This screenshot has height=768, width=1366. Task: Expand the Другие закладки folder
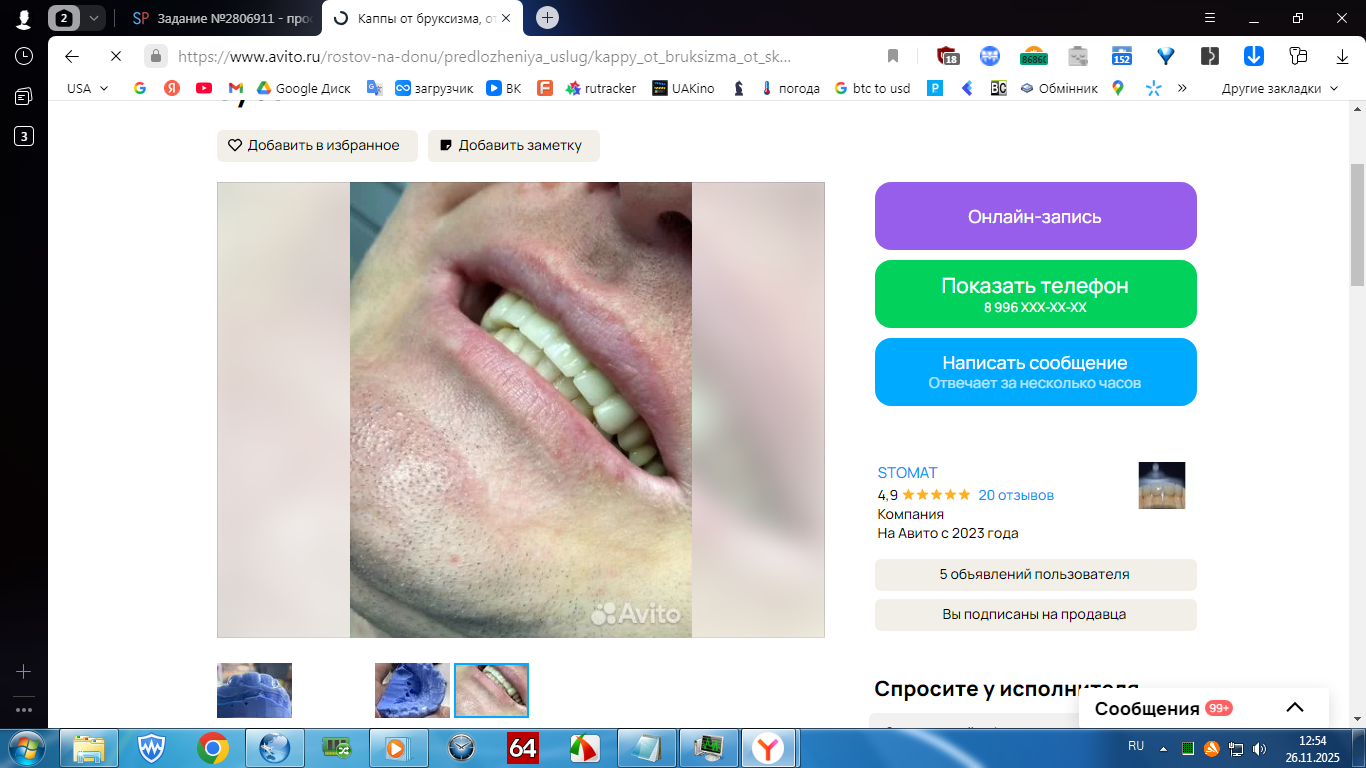(1280, 88)
